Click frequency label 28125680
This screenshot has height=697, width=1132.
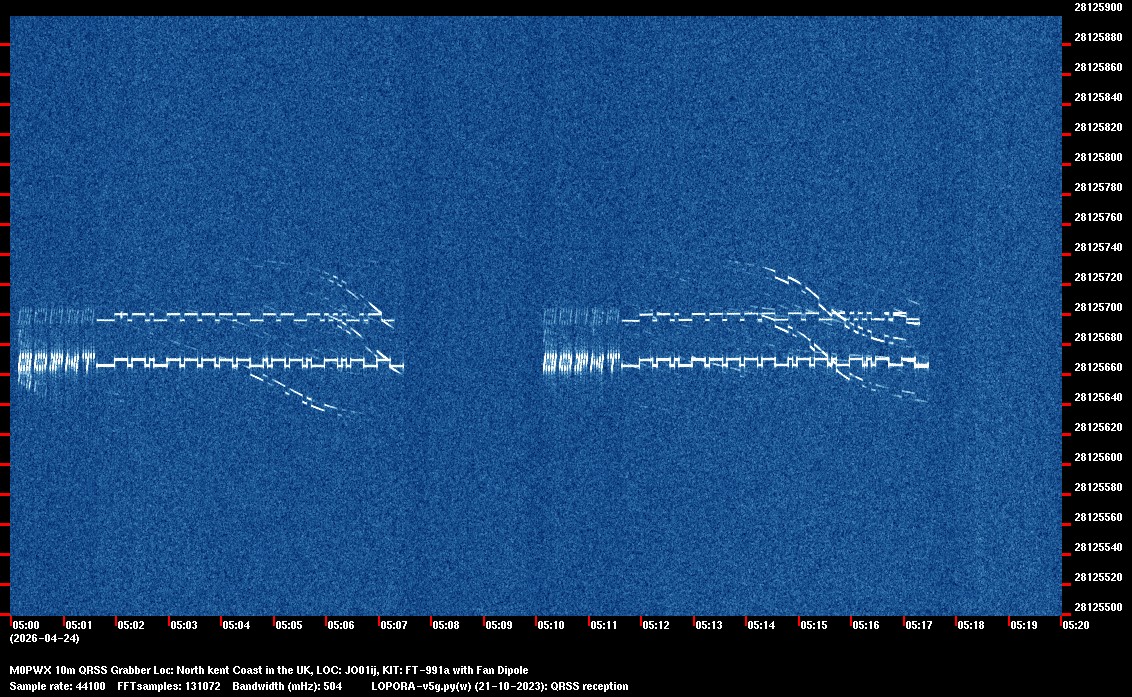coord(1098,337)
